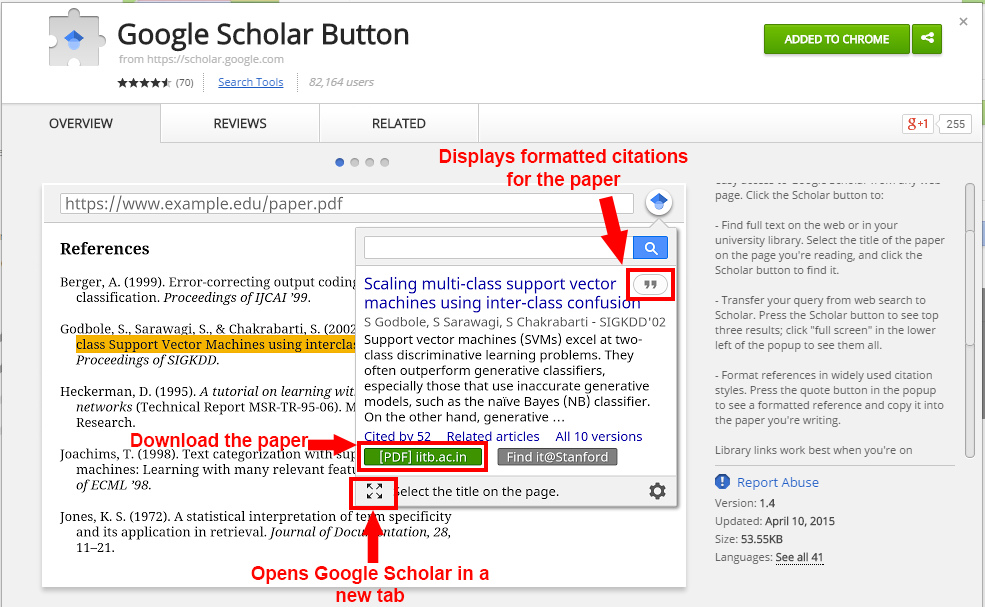Switch to the Related tab
This screenshot has height=607, width=985.
pyautogui.click(x=399, y=123)
